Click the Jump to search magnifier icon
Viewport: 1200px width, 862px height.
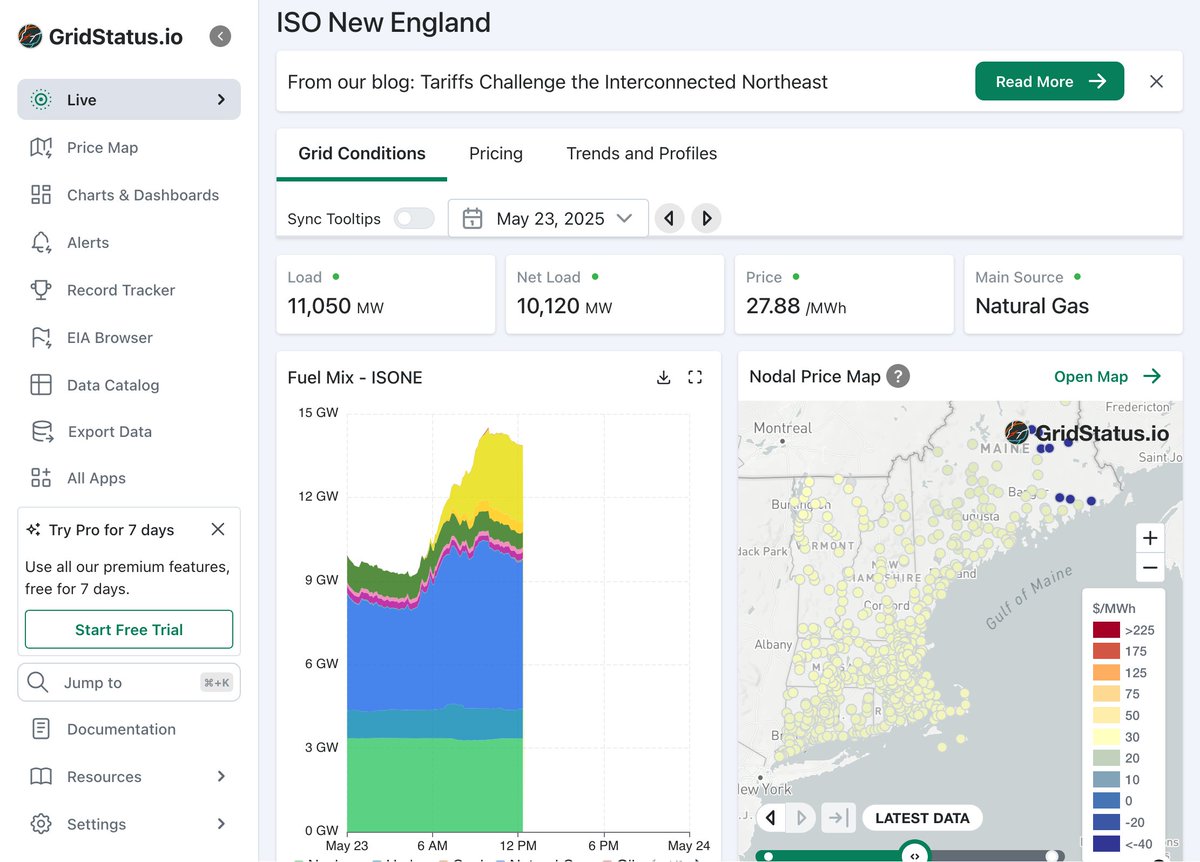click(38, 682)
